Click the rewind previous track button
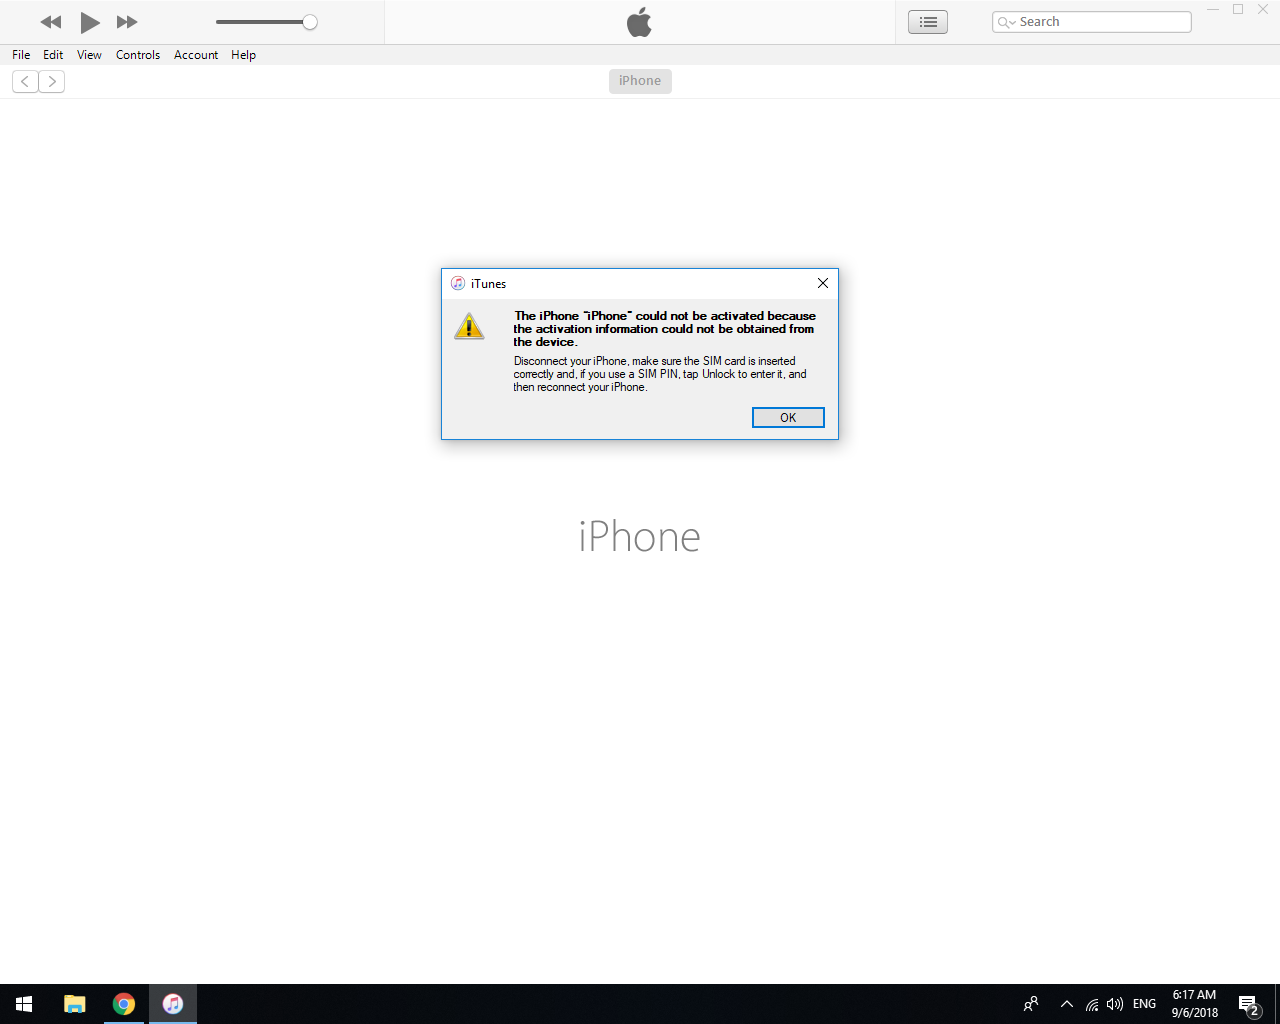 point(51,22)
